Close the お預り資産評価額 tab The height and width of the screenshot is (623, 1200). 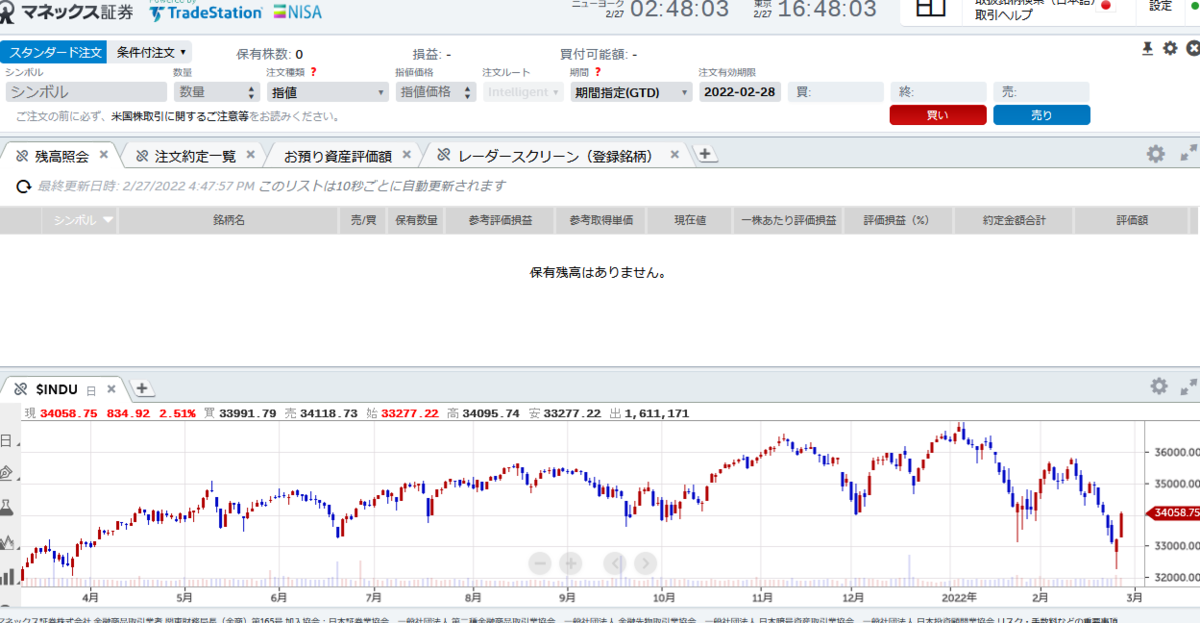[x=406, y=155]
